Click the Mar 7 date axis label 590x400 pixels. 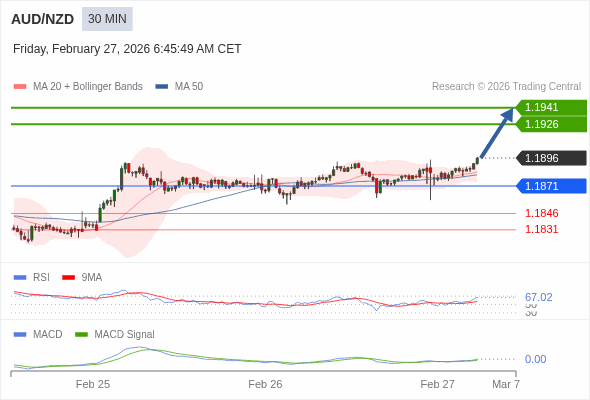point(506,384)
